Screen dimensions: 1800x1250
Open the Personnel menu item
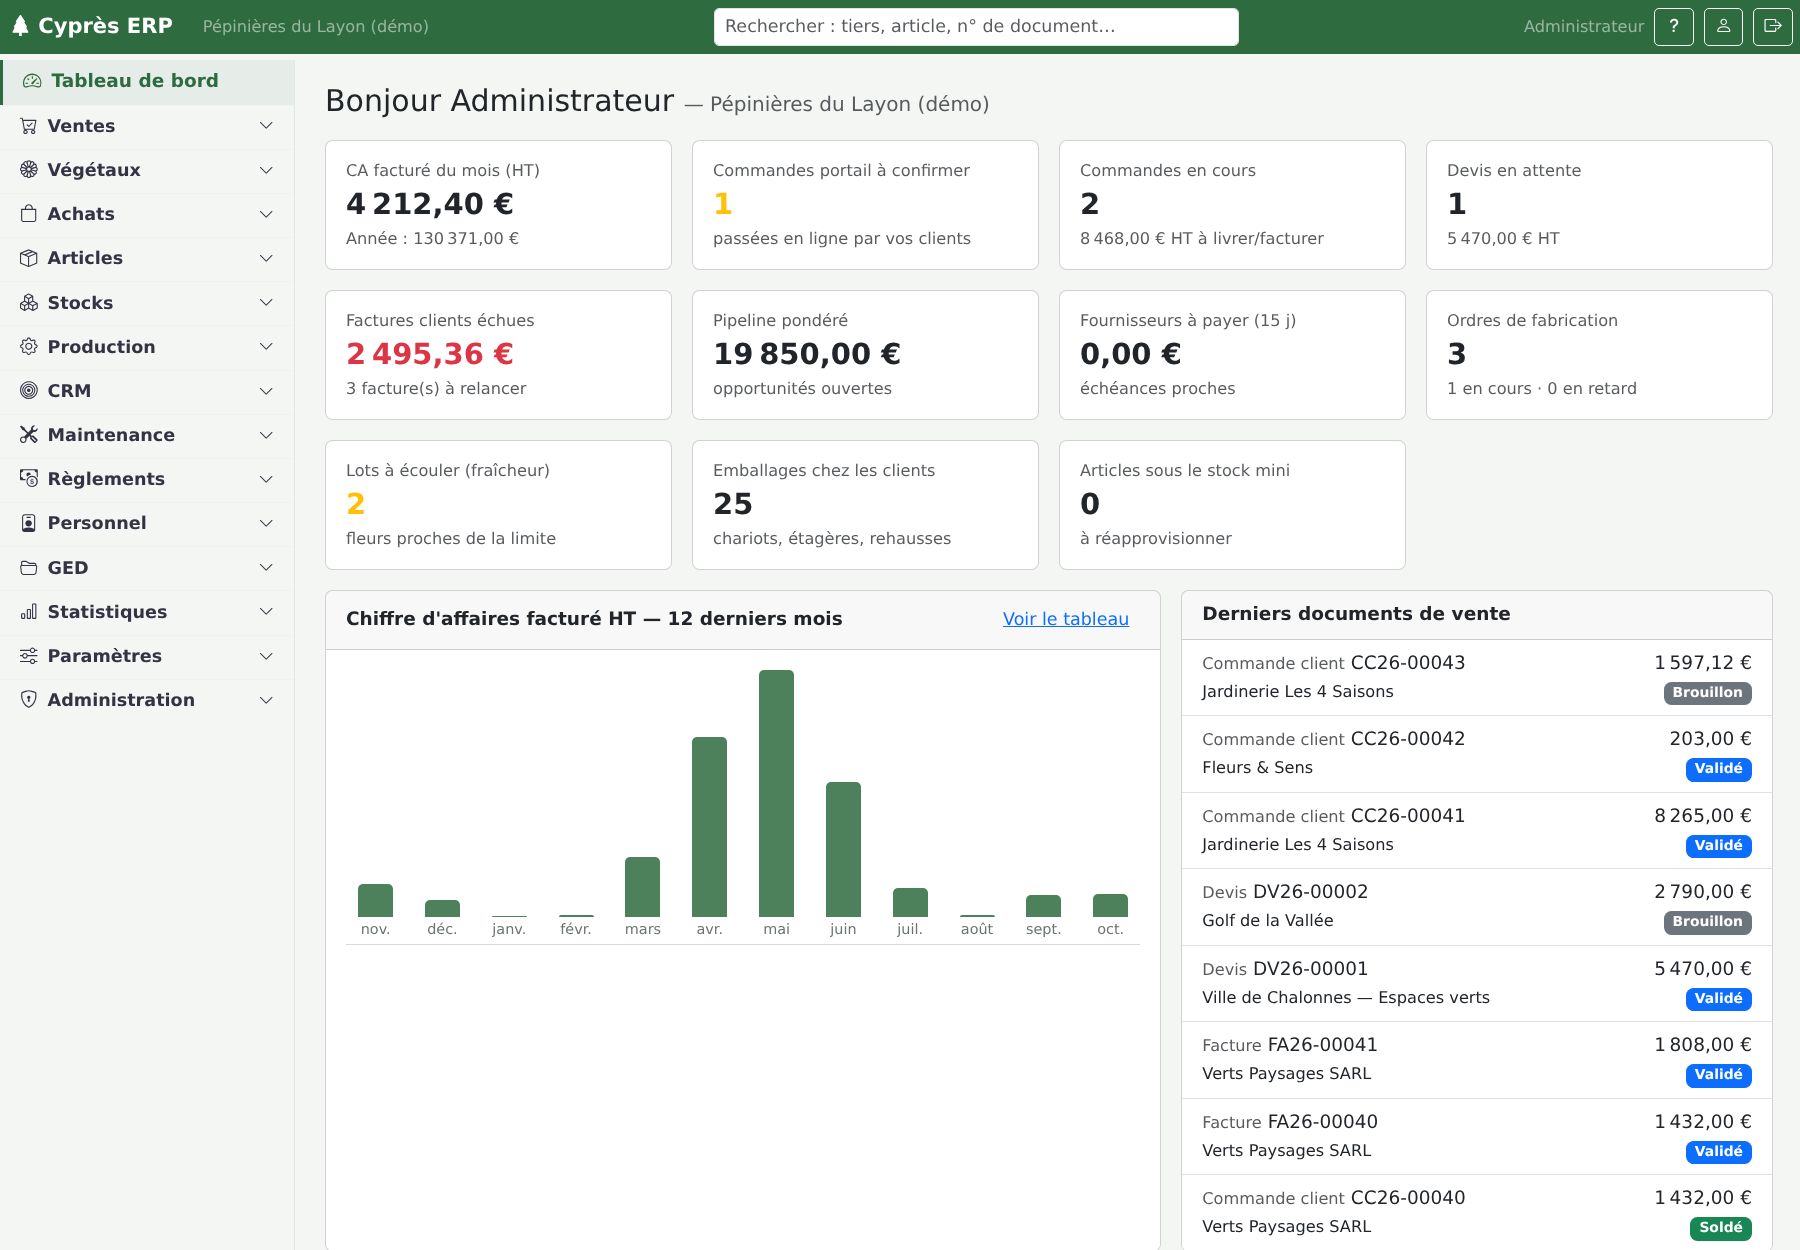coord(147,523)
